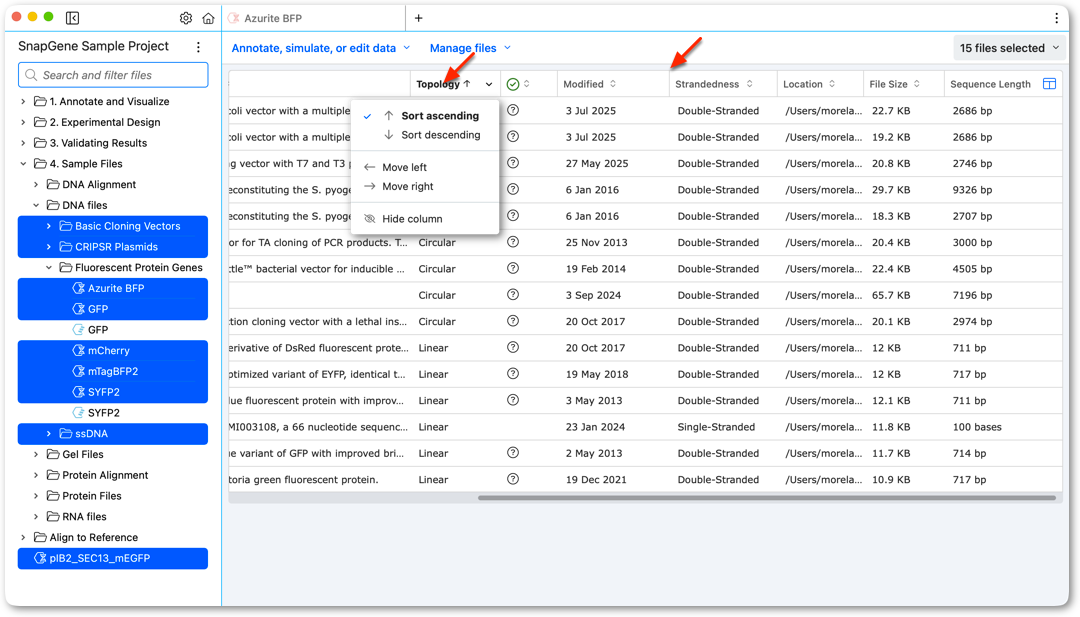1080x617 pixels.
Task: Sort by the Modified column header
Action: (x=583, y=84)
